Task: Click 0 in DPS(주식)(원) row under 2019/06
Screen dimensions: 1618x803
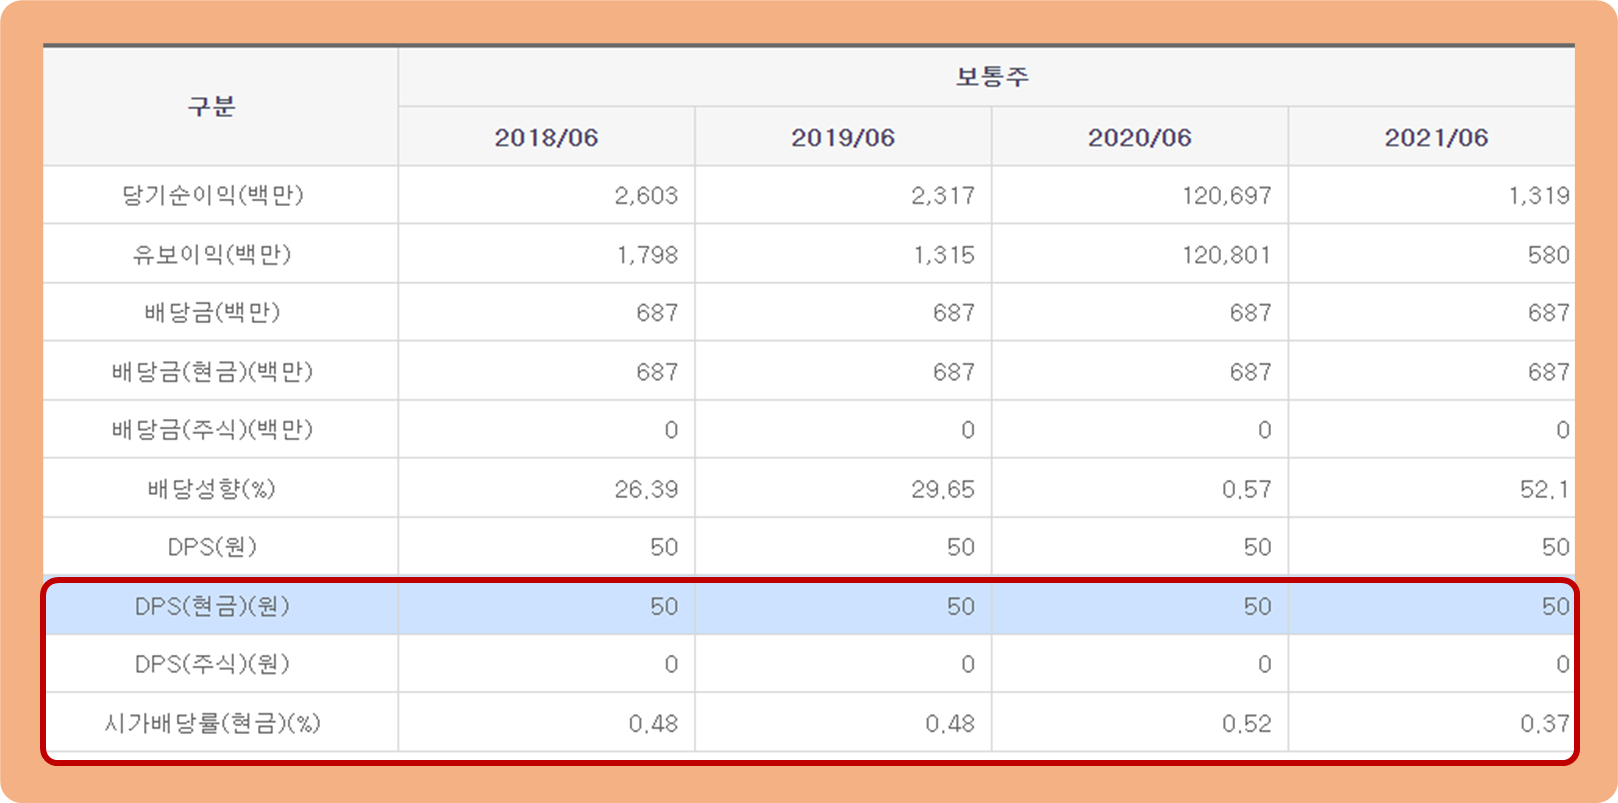Action: pyautogui.click(x=968, y=664)
